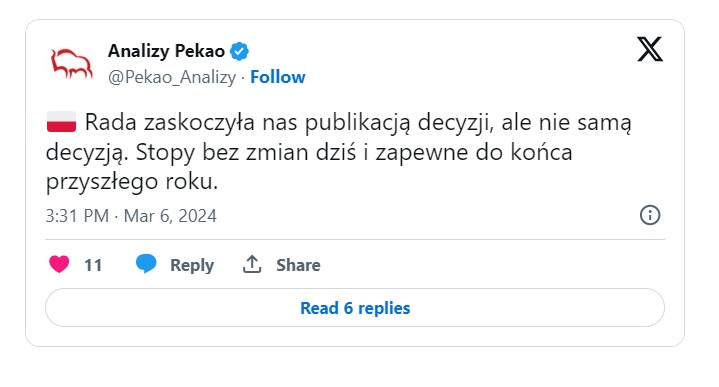Click the tweet line starting with Rada zaskoczyła
Screen dimensions: 719x387
(358, 122)
